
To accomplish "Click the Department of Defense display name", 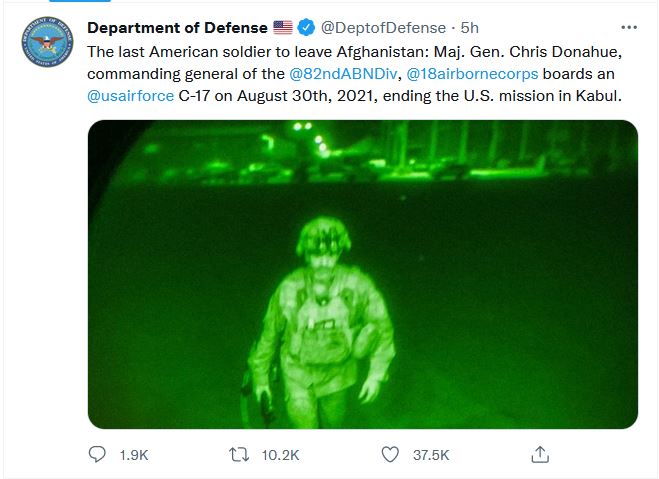I will [177, 27].
